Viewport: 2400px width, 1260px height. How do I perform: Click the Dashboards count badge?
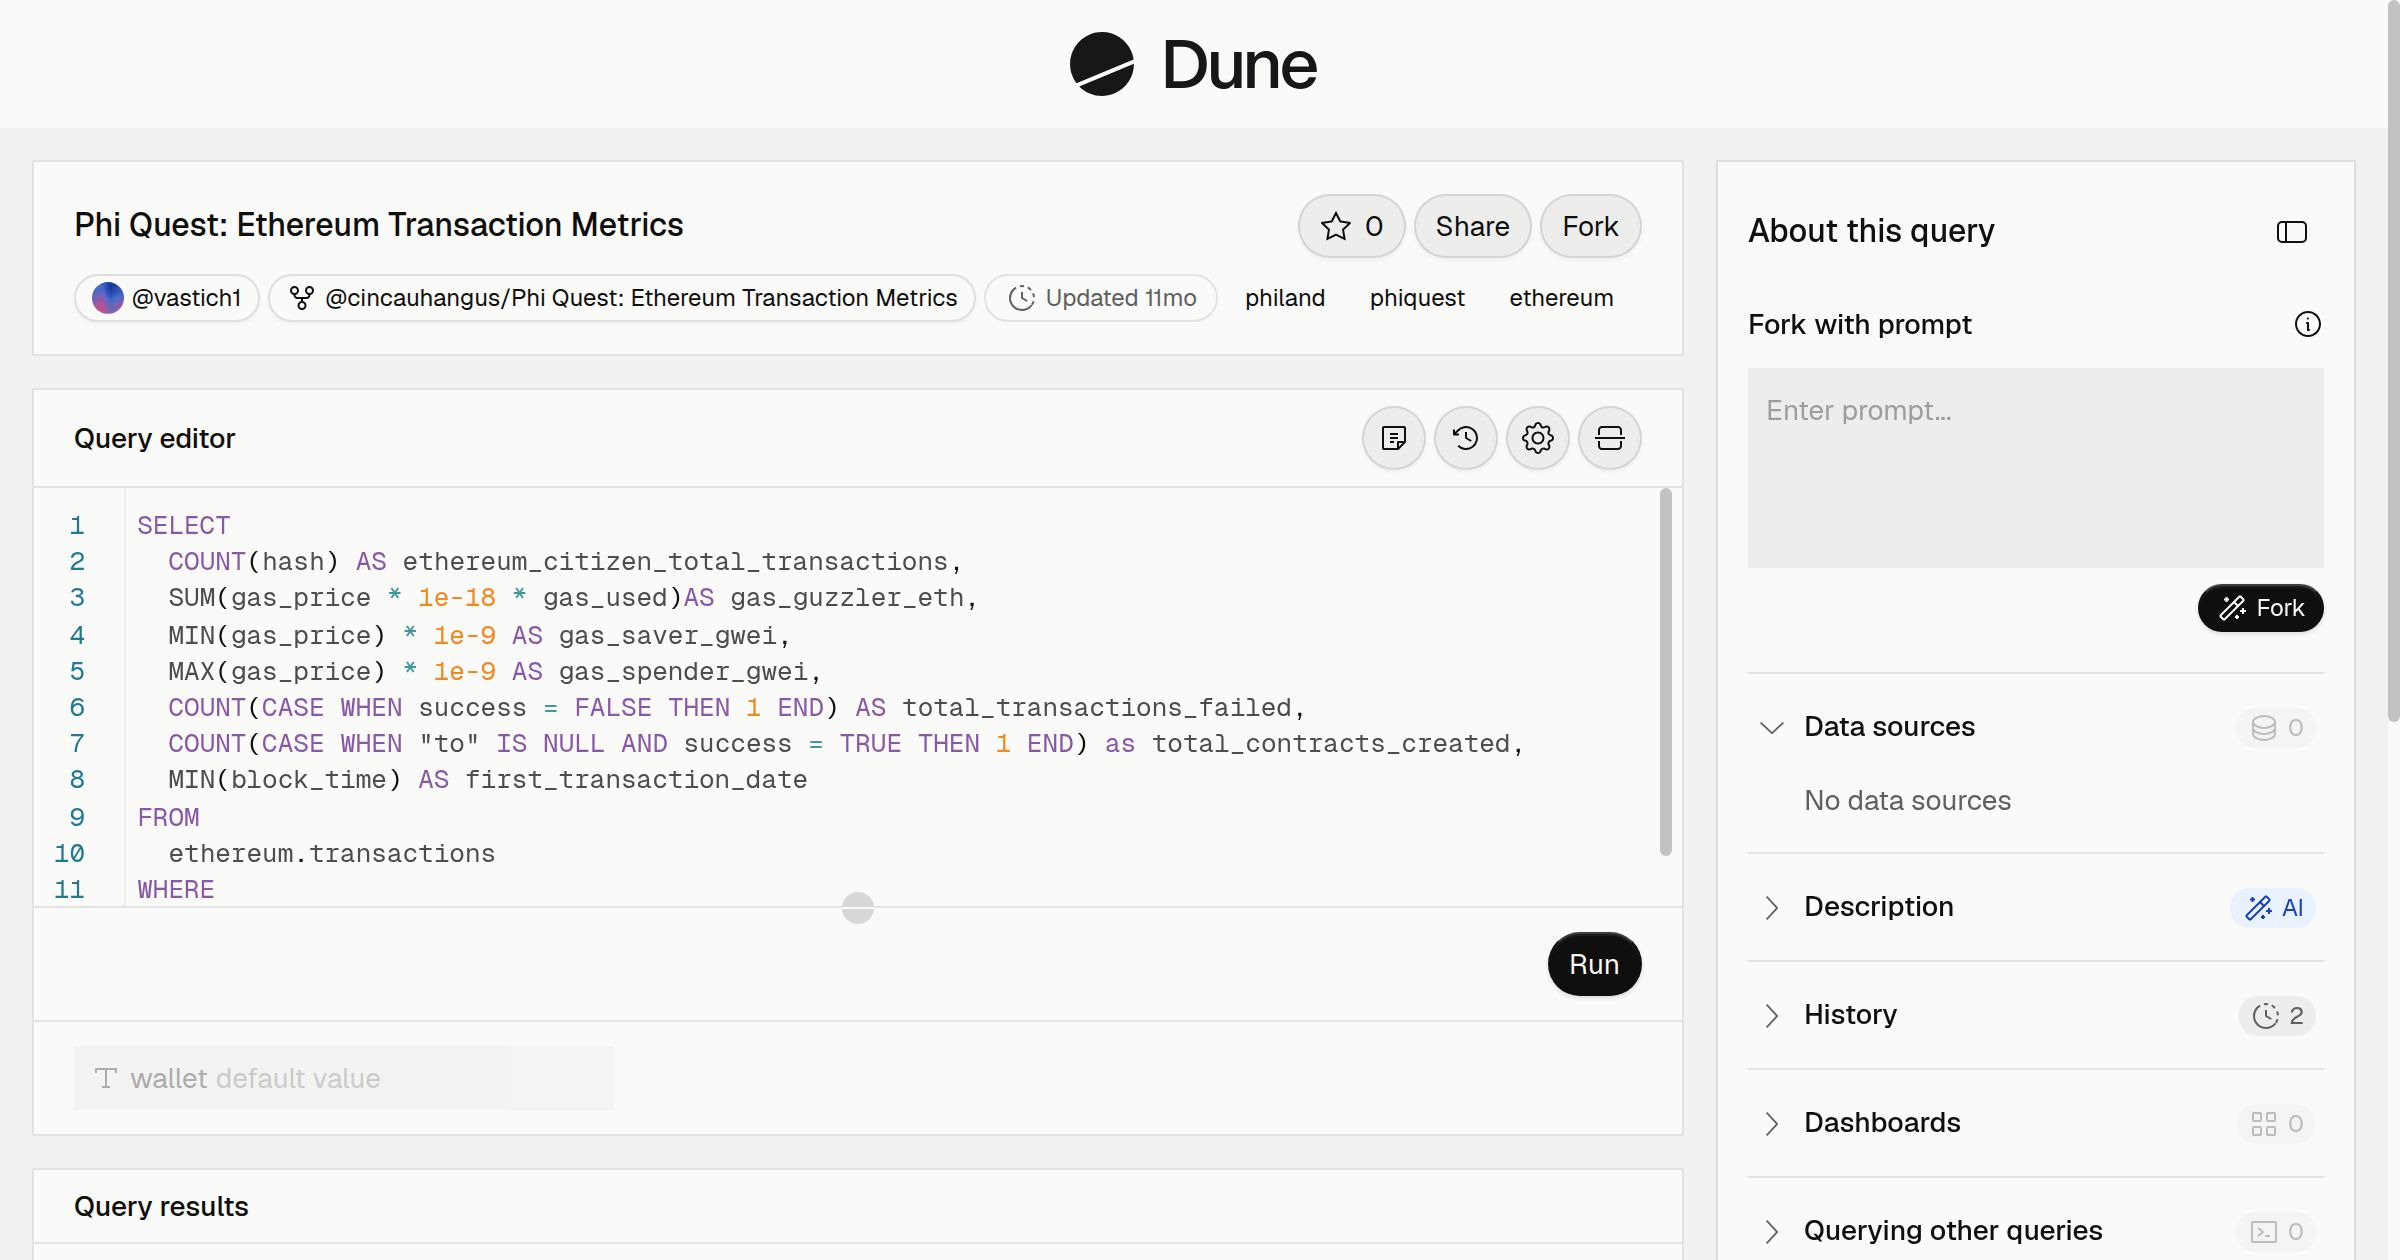click(x=2277, y=1124)
